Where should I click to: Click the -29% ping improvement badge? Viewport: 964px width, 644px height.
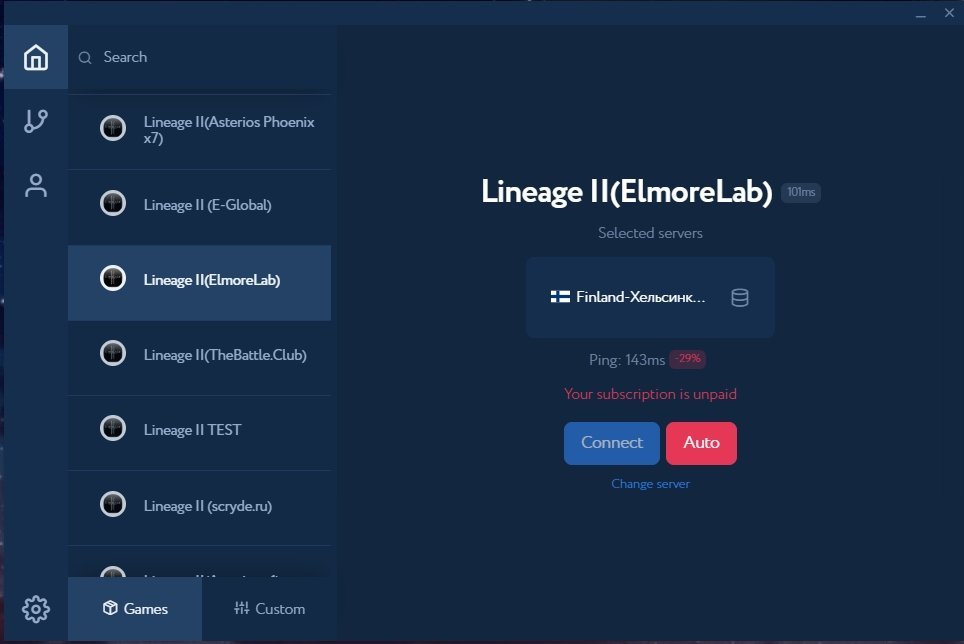coord(689,360)
